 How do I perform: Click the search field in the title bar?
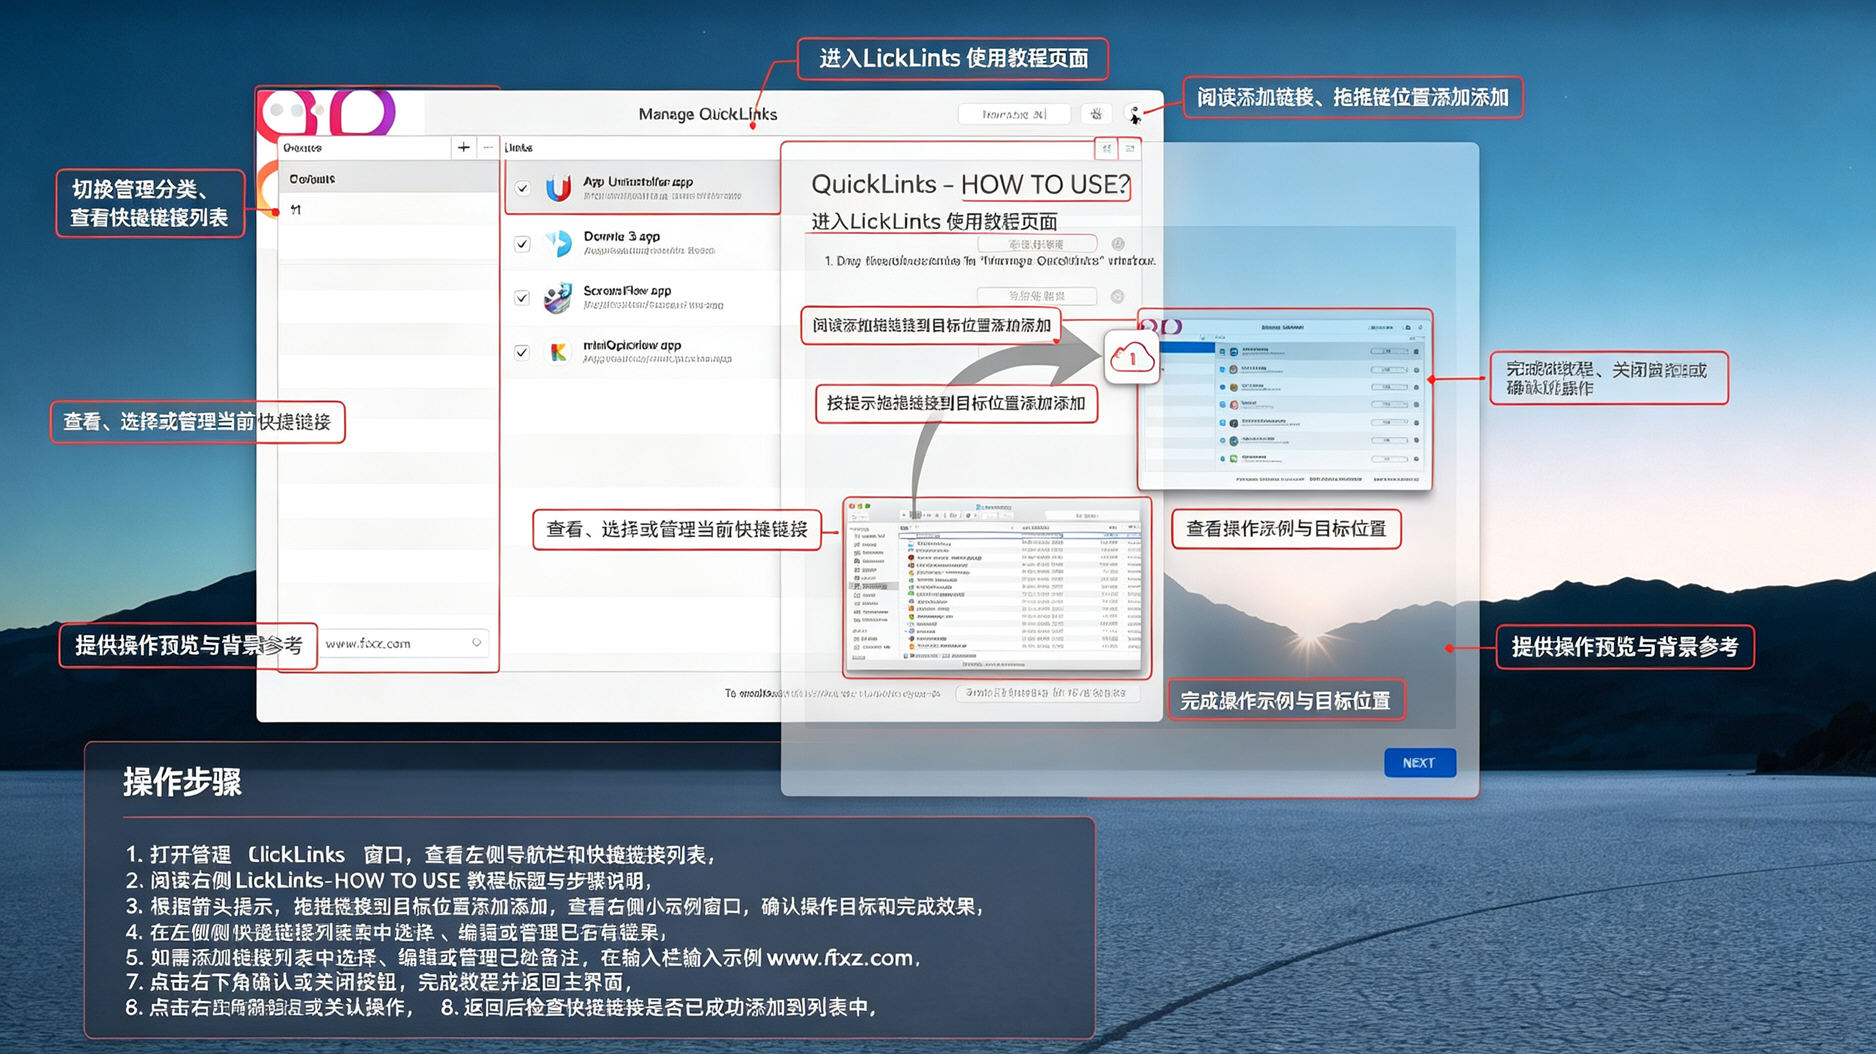(1014, 114)
